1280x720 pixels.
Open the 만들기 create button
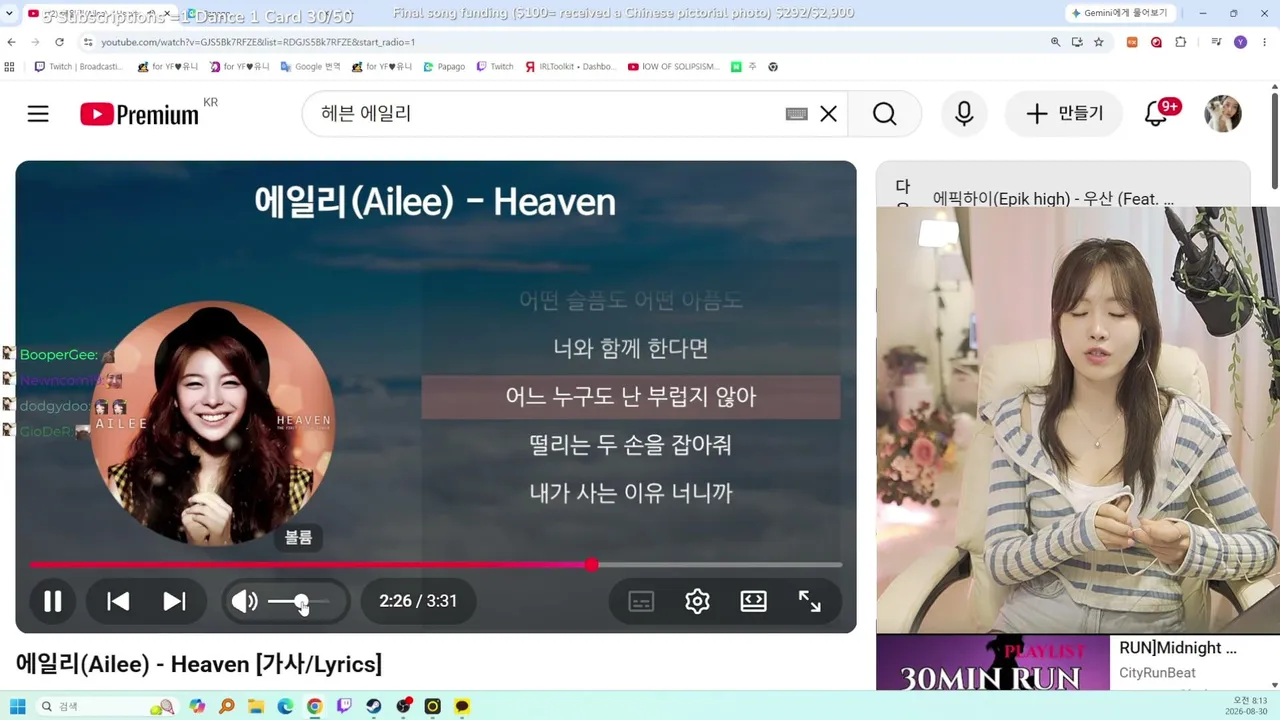[1064, 114]
